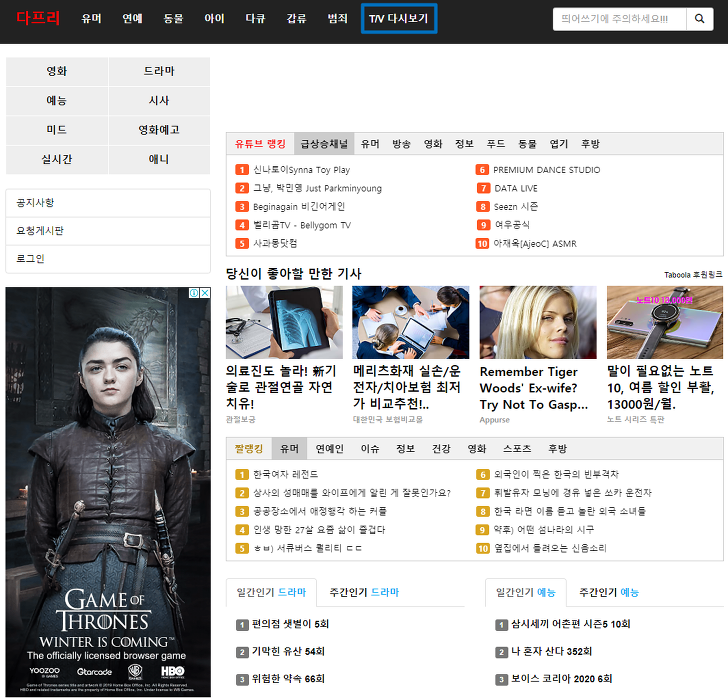Open the 애니 category button

[159, 159]
